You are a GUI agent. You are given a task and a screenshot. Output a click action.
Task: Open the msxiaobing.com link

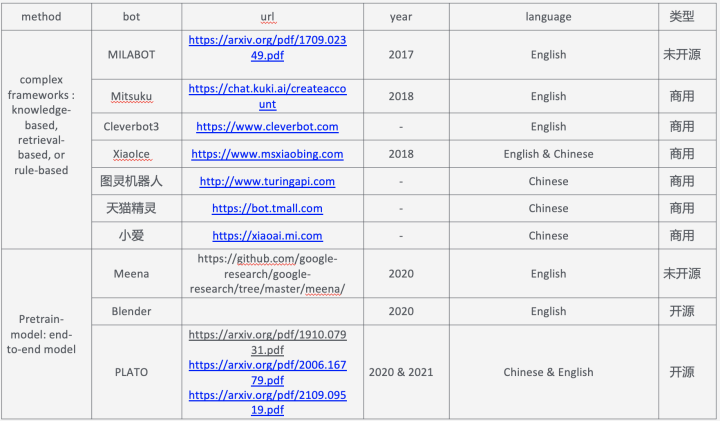coord(267,154)
